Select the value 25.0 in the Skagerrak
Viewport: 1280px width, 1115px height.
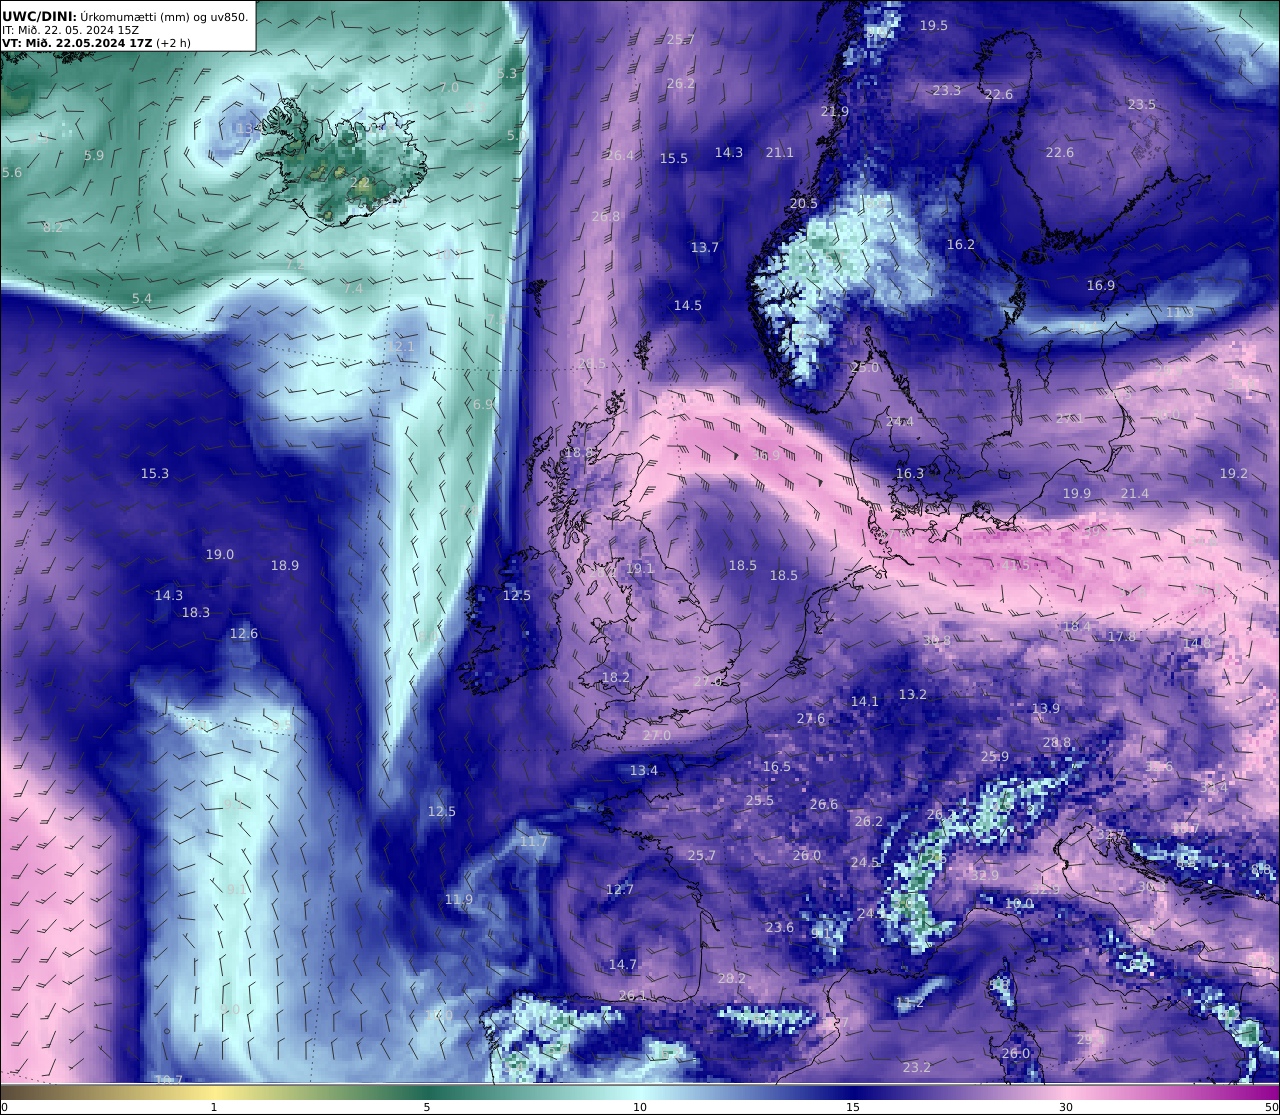click(865, 368)
